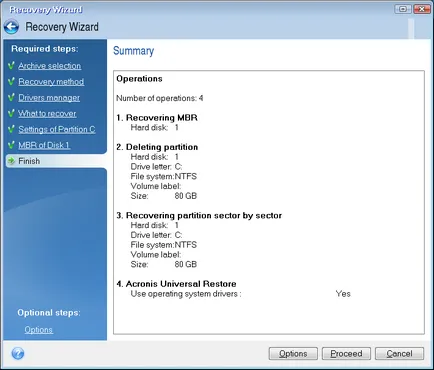Open help via the question mark icon
The width and height of the screenshot is (434, 370).
tap(18, 353)
